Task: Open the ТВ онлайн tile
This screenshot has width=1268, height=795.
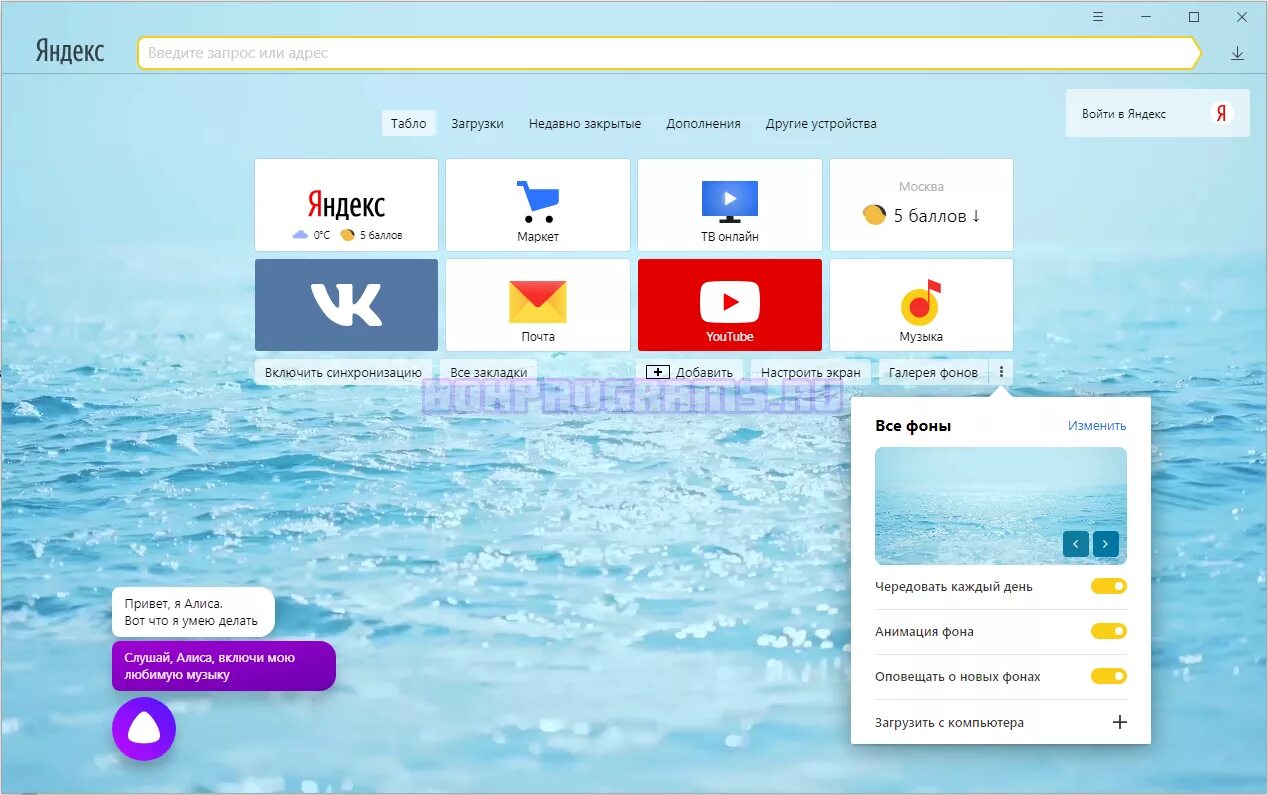Action: click(x=730, y=205)
